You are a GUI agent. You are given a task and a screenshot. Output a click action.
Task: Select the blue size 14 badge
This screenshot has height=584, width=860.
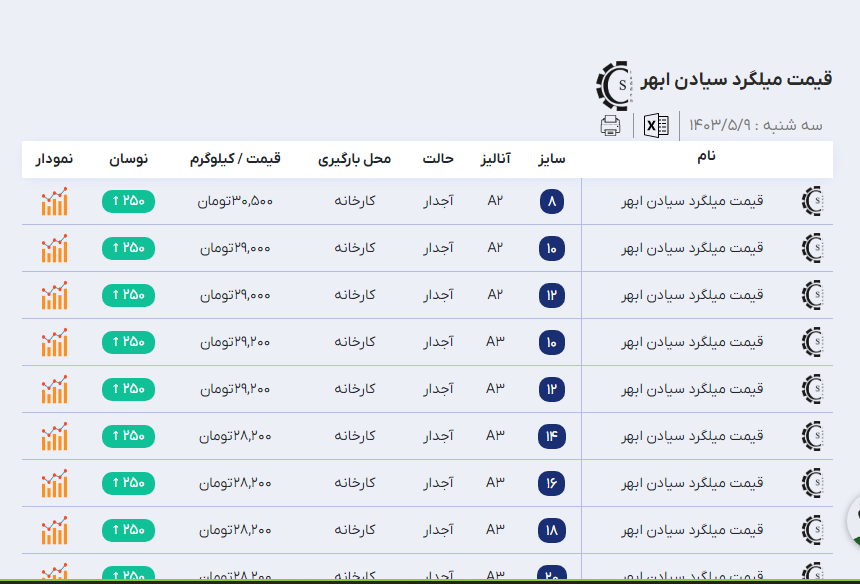552,436
